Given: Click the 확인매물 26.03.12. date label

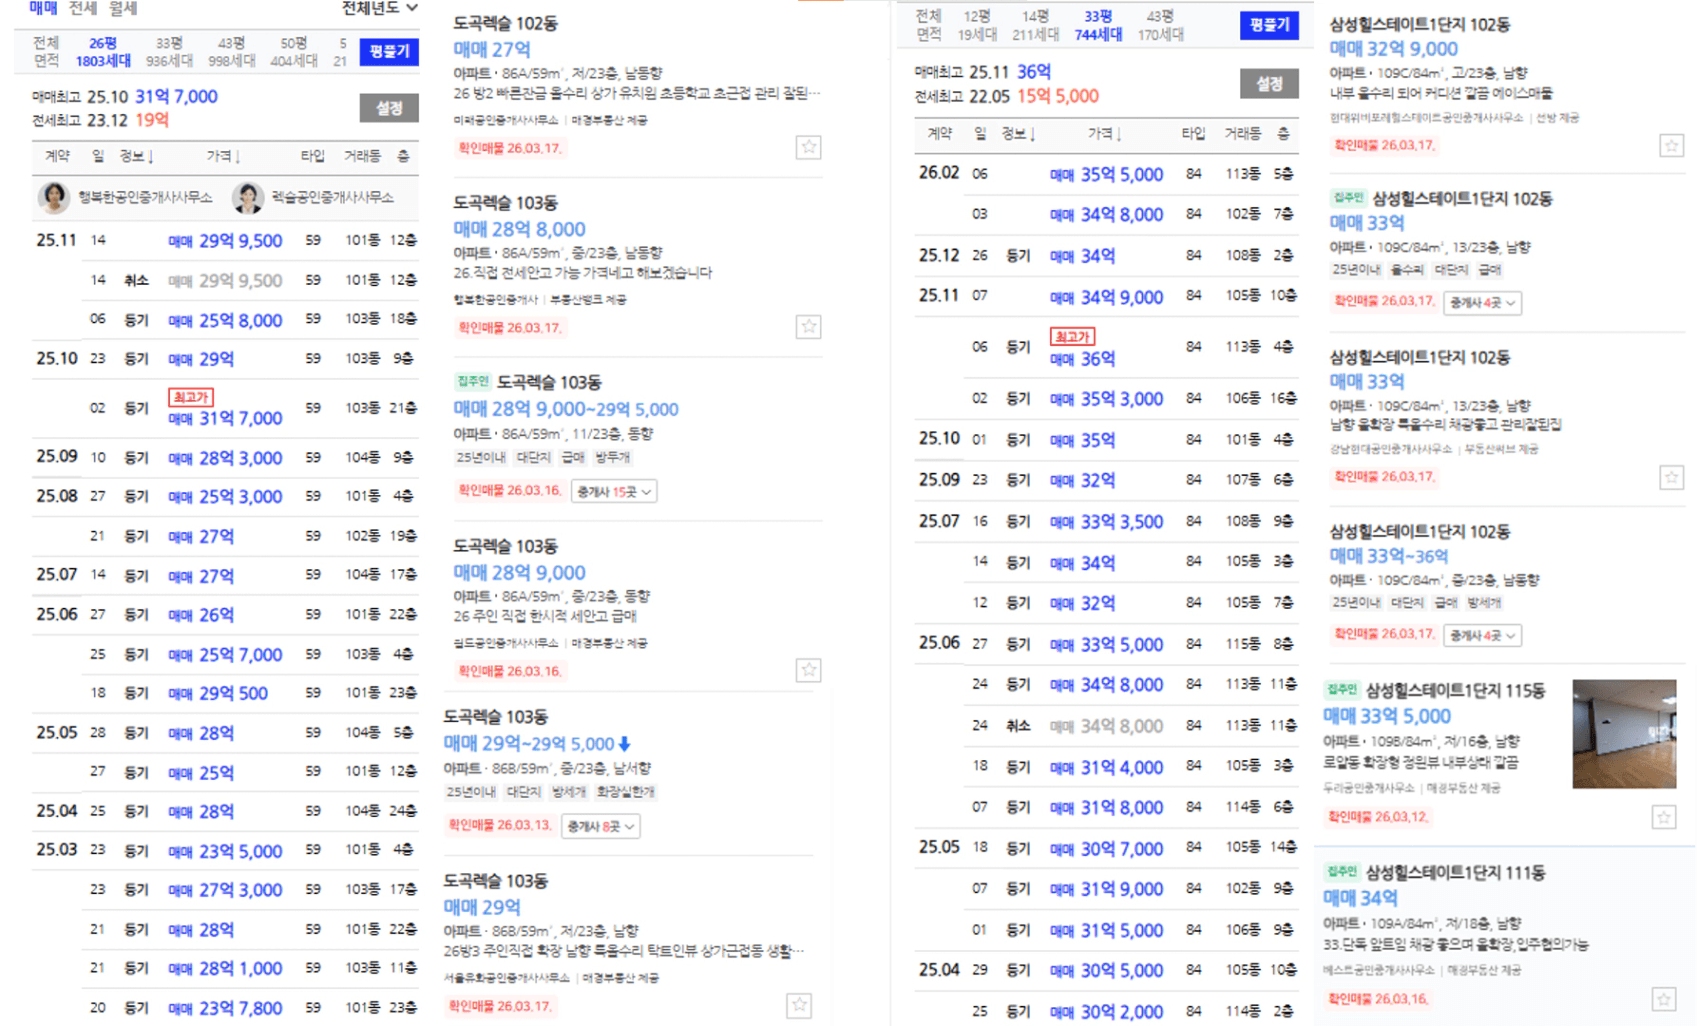Looking at the screenshot, I should (x=1378, y=817).
